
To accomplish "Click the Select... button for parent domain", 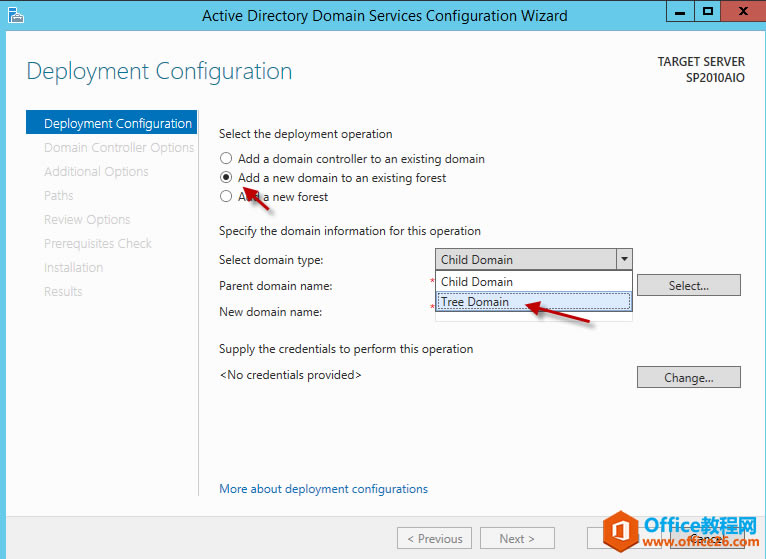I will (688, 285).
